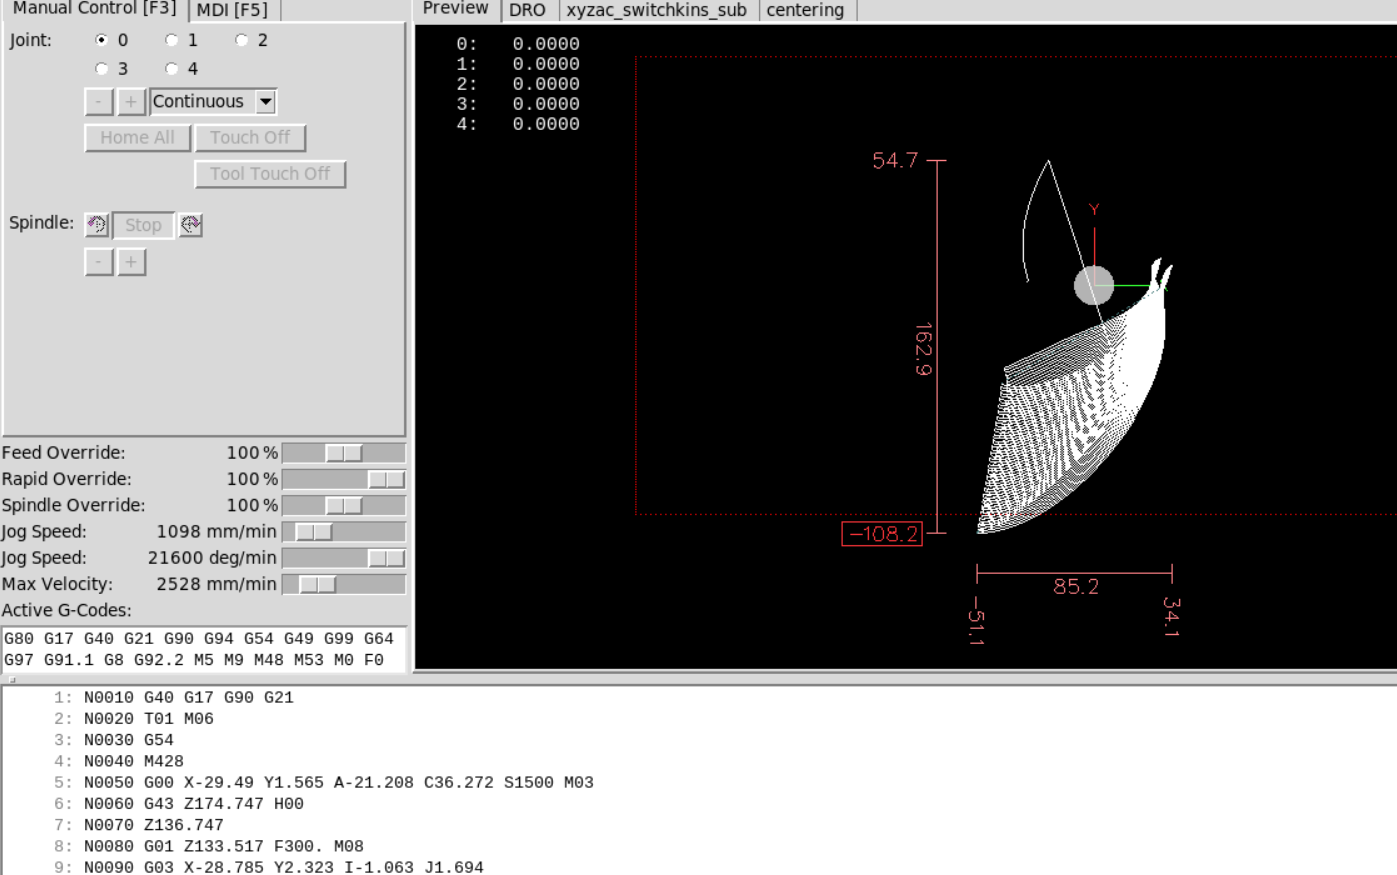Click the Home All button

137,137
